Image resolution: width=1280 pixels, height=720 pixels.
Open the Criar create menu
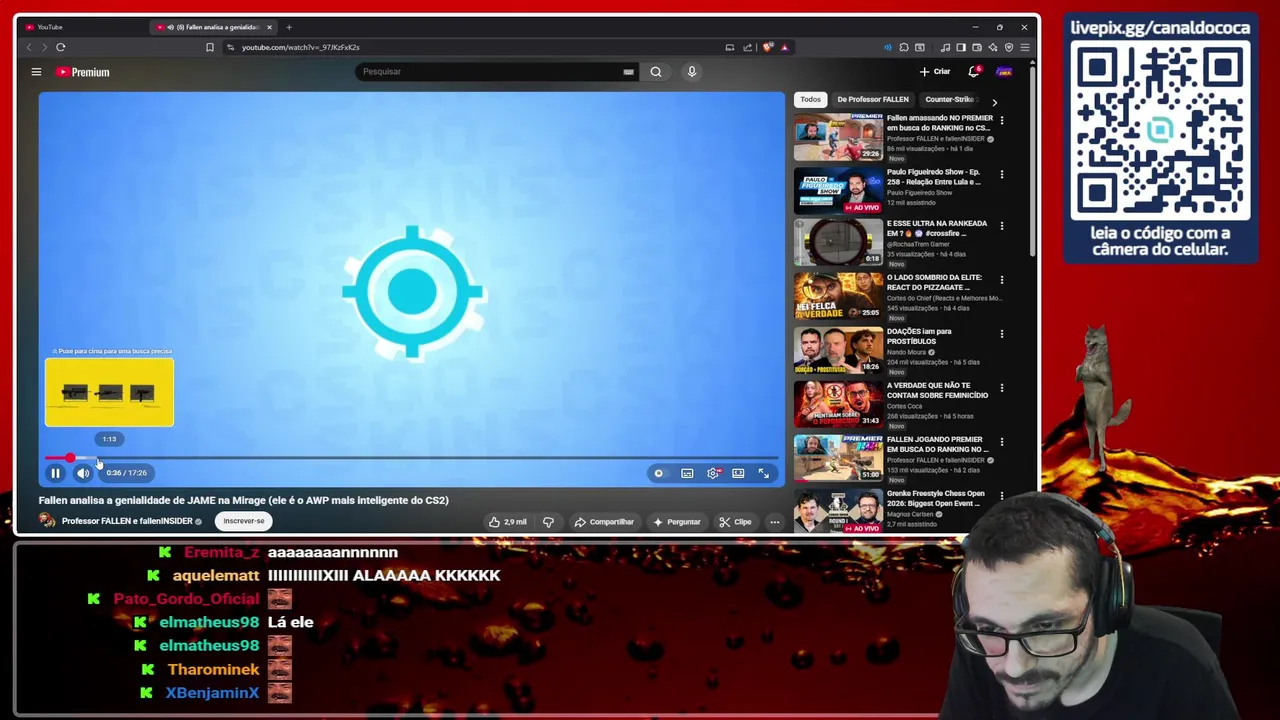(935, 72)
